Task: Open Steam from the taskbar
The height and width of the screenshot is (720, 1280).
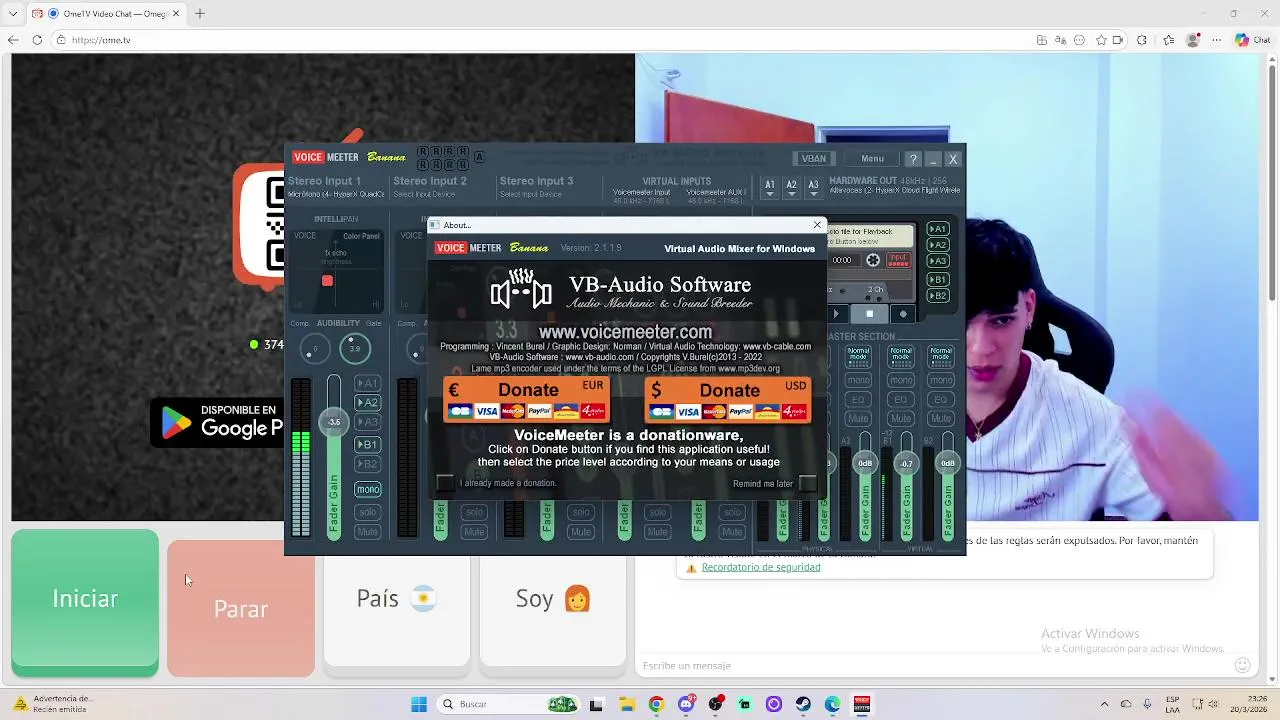Action: pyautogui.click(x=803, y=705)
